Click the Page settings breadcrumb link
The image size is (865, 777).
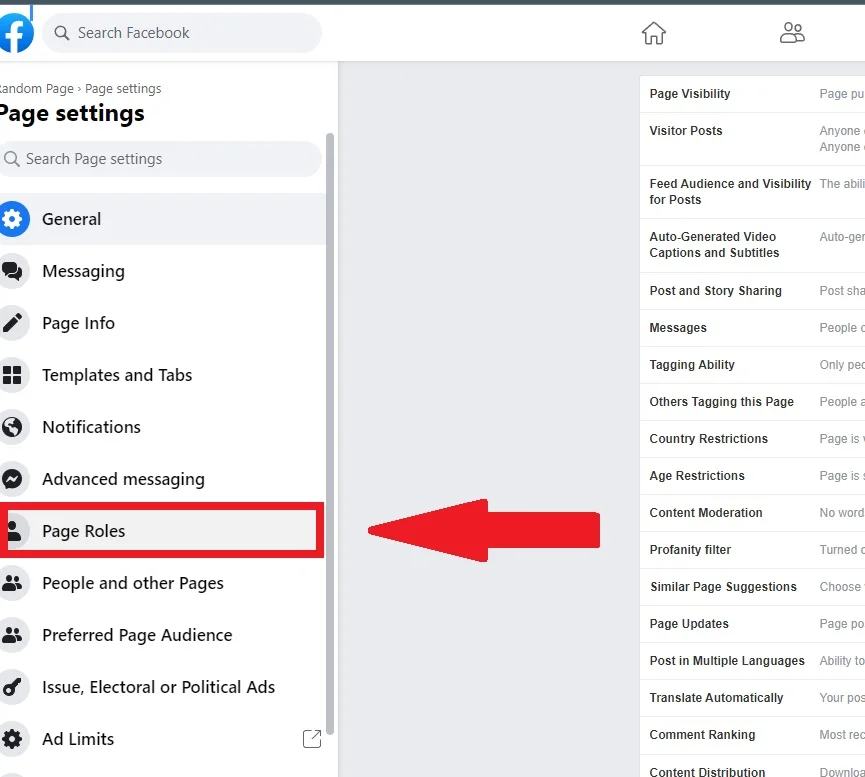point(123,89)
